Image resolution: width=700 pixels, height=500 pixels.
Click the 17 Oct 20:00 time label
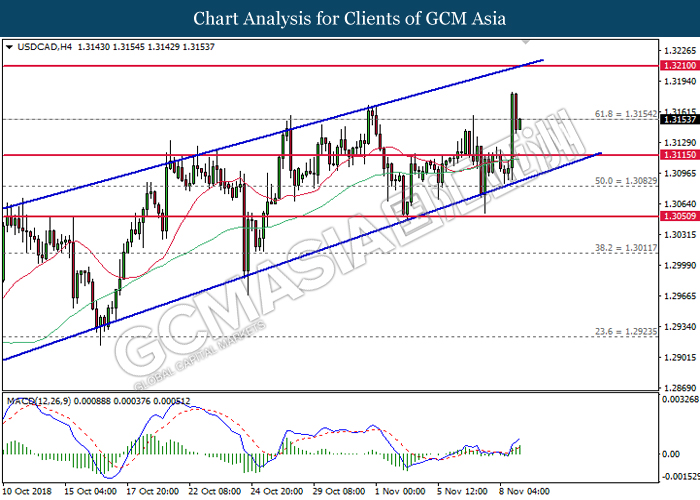pyautogui.click(x=153, y=492)
